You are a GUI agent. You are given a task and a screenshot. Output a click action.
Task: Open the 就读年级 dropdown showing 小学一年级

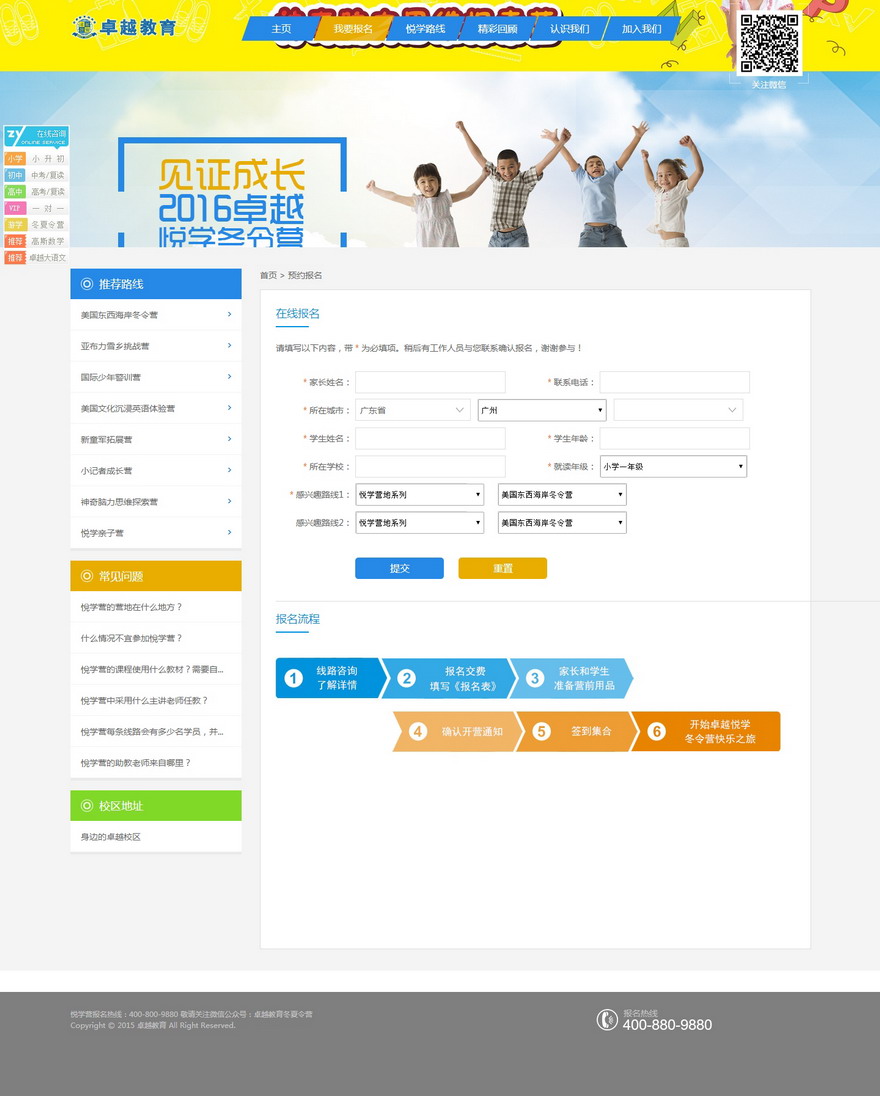click(x=673, y=466)
